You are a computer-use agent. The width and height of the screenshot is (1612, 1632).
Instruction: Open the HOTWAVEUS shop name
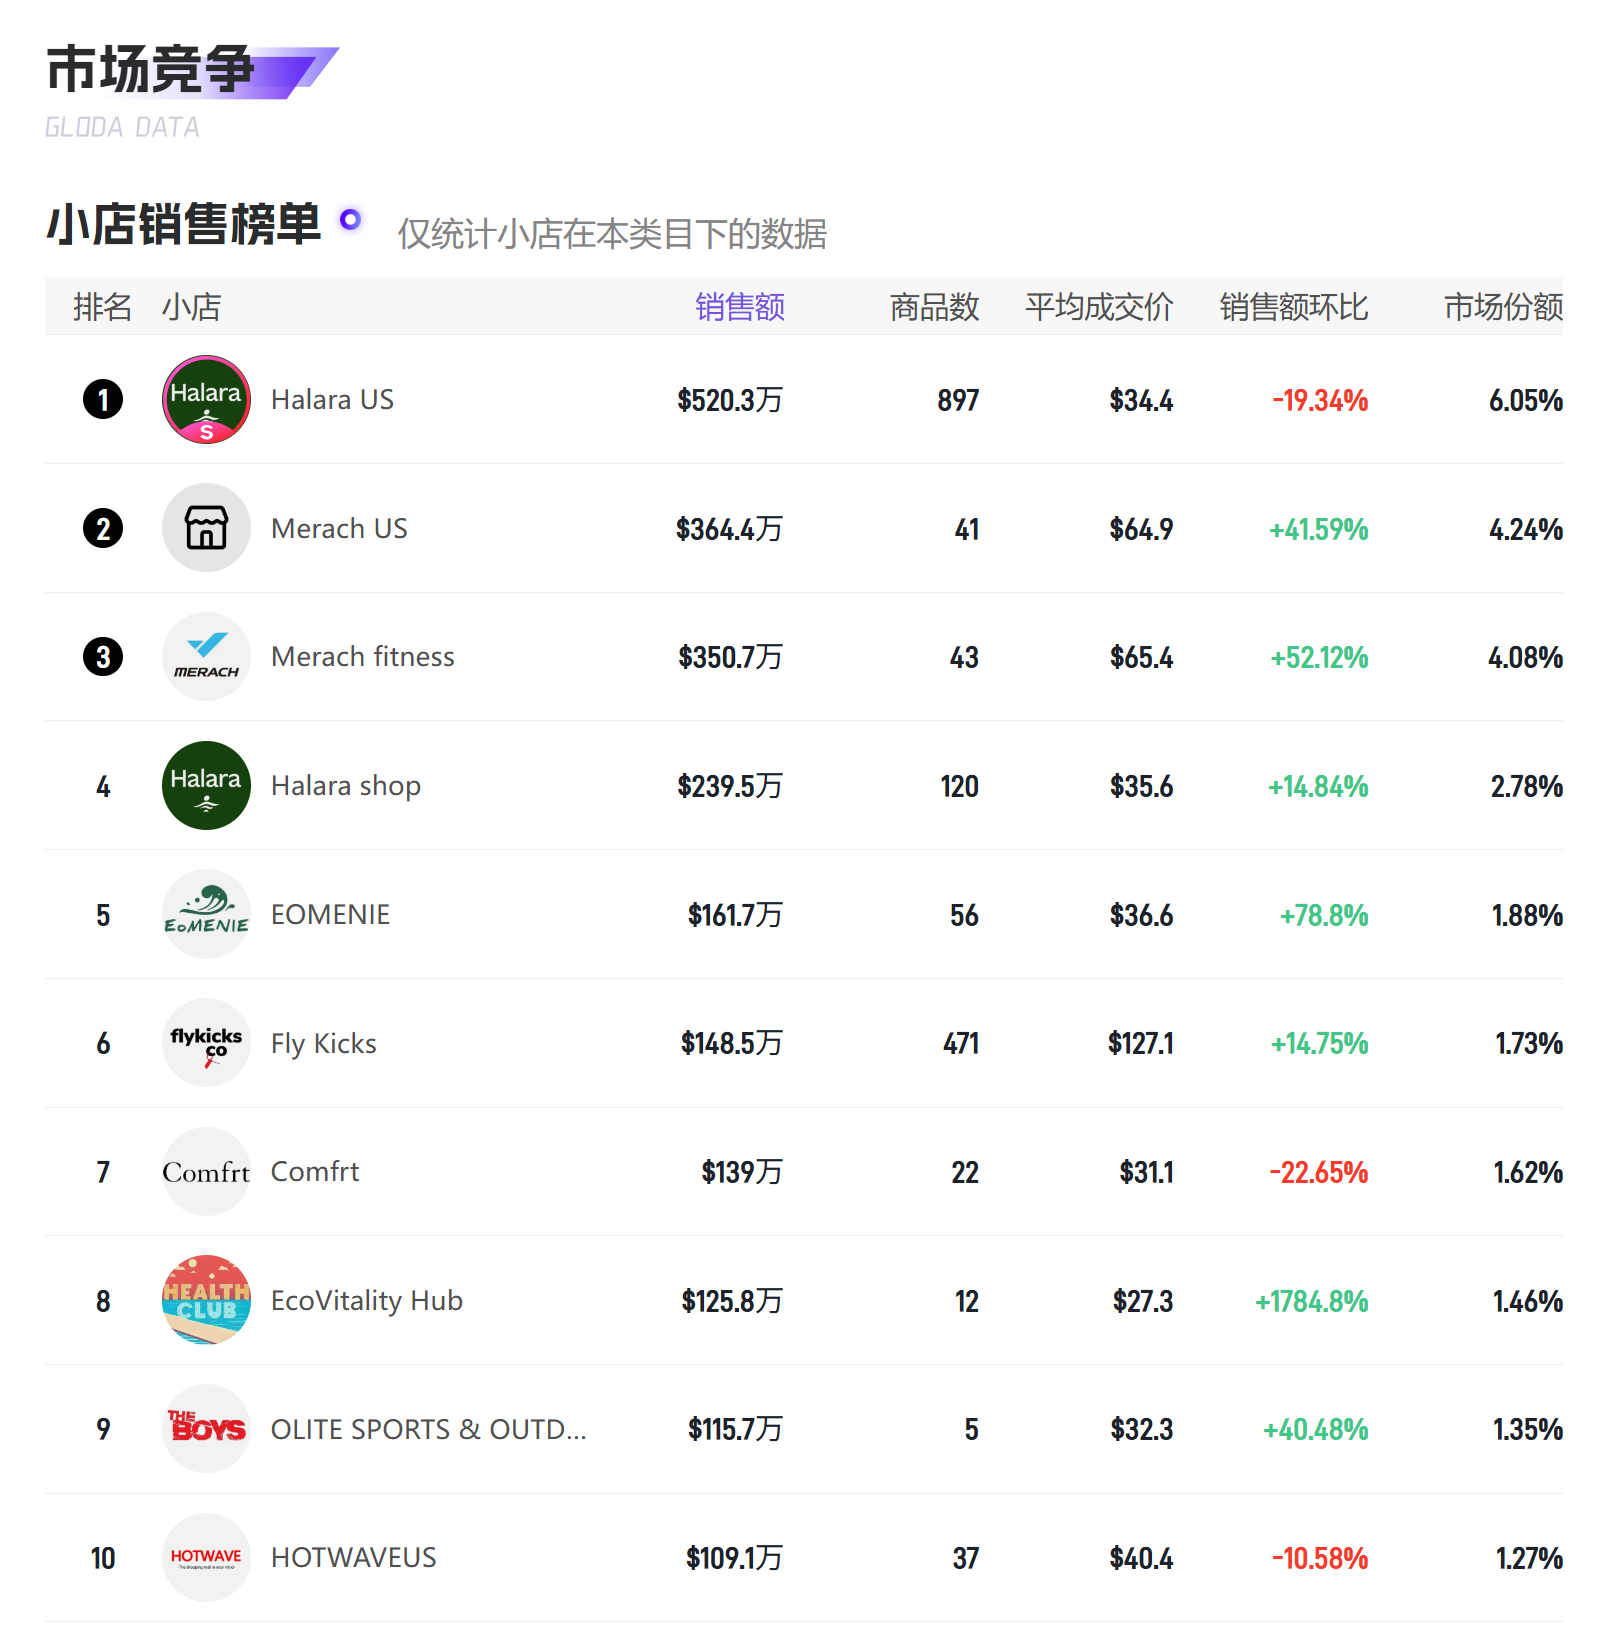[354, 1558]
